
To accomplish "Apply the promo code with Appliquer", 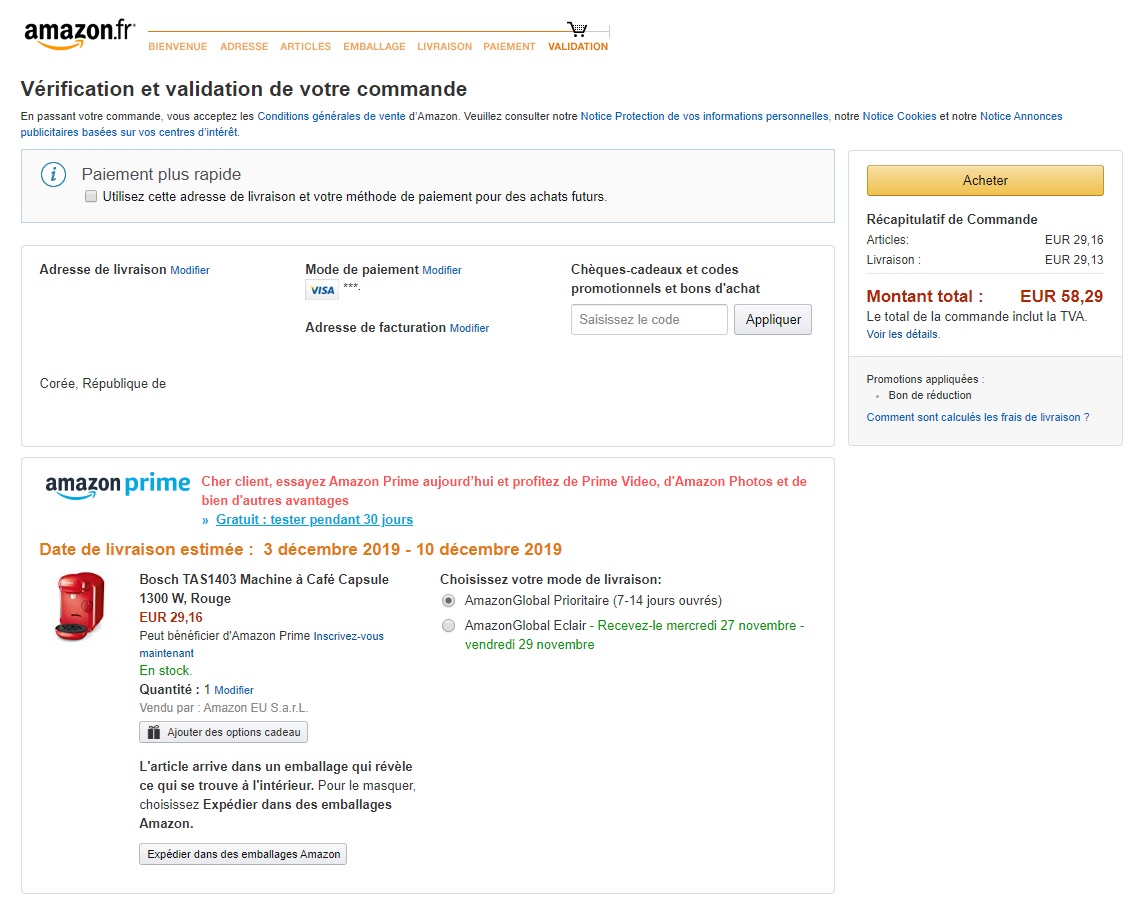I will 773,320.
